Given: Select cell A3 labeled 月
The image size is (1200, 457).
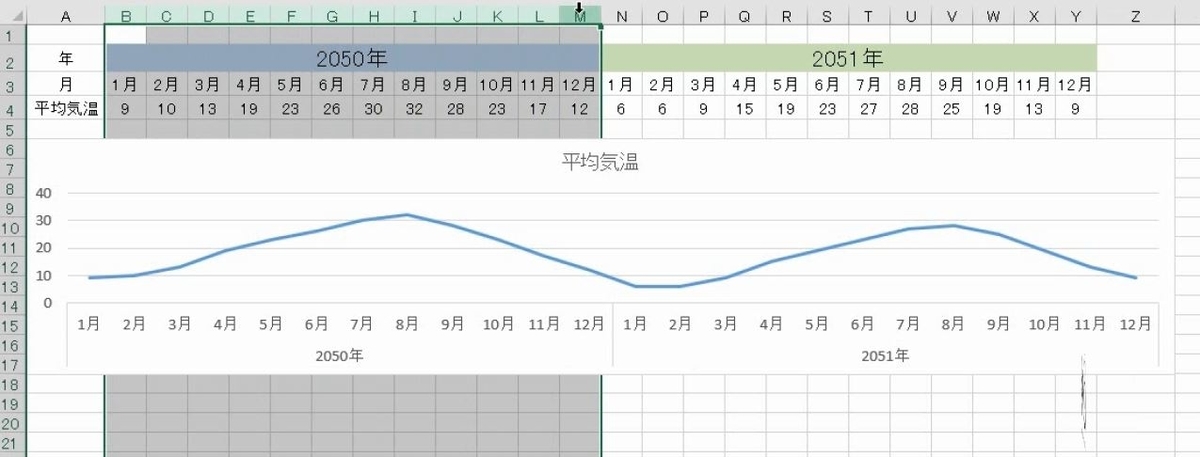Looking at the screenshot, I should [65, 84].
